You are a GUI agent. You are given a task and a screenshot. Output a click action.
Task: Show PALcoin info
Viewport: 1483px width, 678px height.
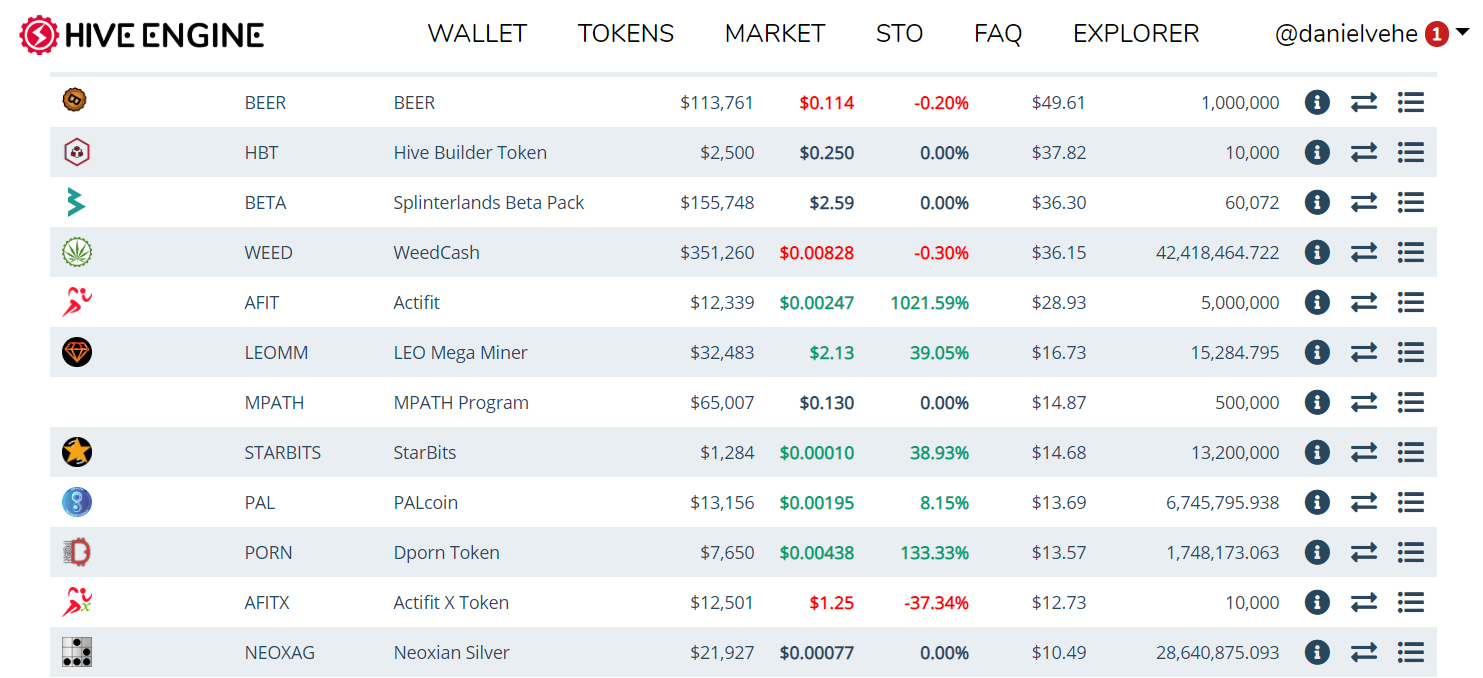[1317, 502]
